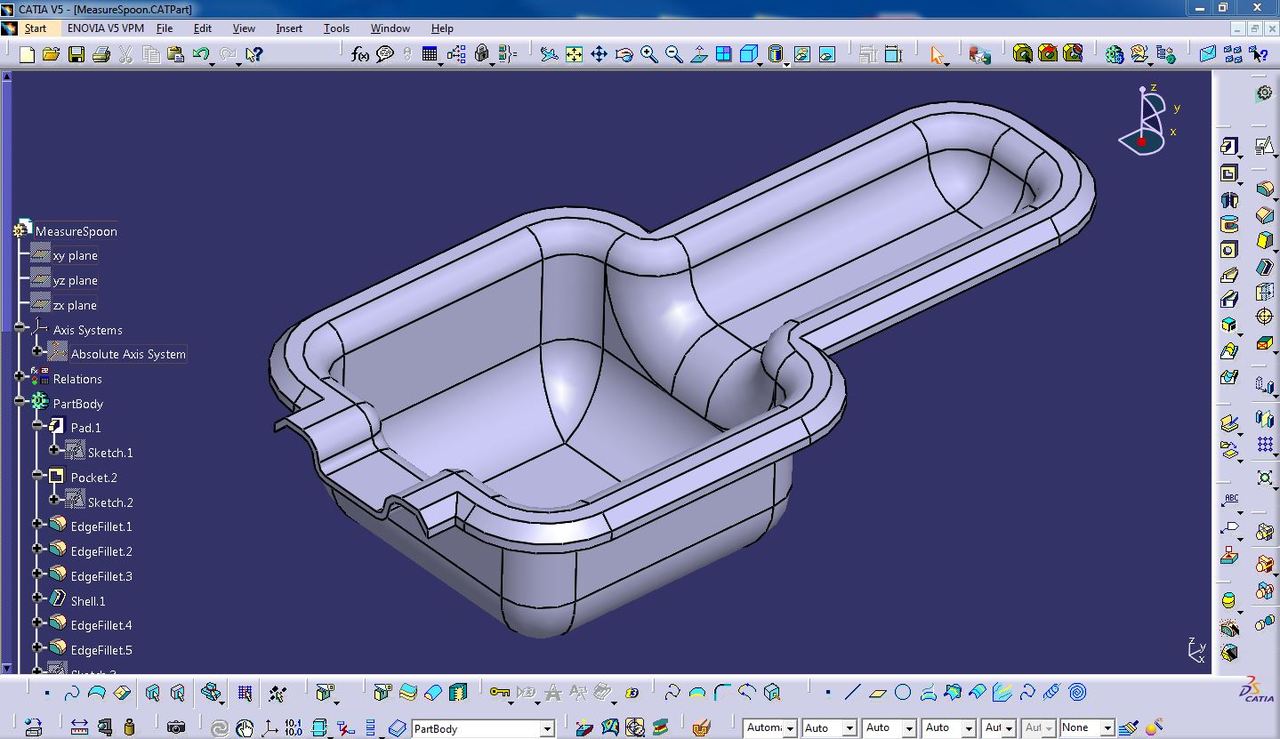Viewport: 1280px width, 739px height.
Task: Open the Automatic fill color dropdown
Action: pos(790,728)
